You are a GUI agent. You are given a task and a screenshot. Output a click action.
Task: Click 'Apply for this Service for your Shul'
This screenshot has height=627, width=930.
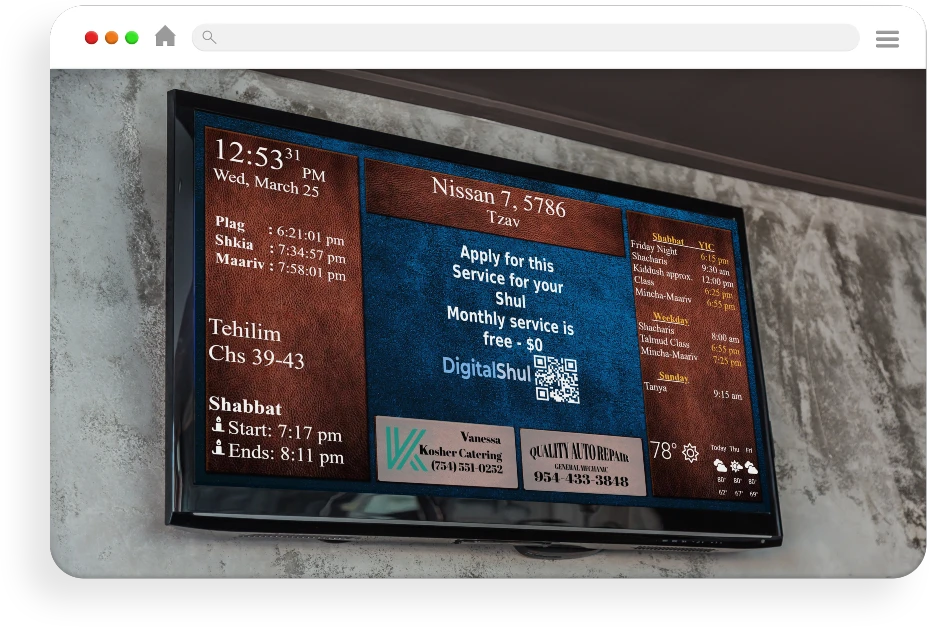507,277
